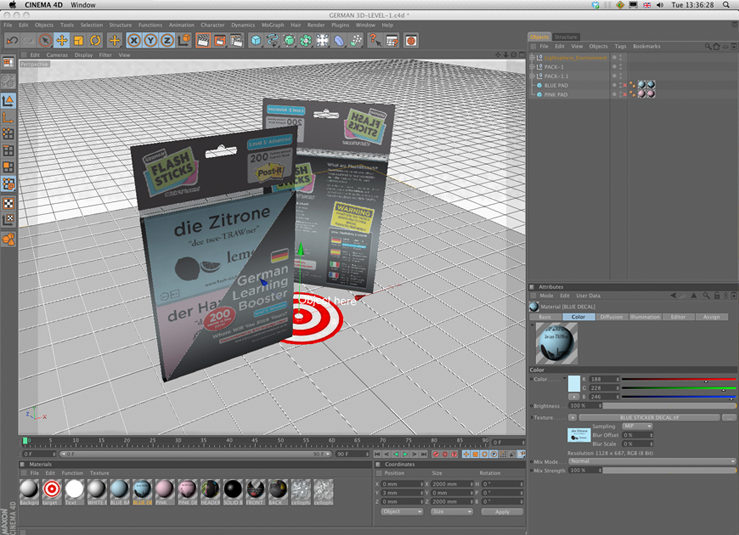The image size is (739, 535).
Task: Open the MoGraph menu
Action: point(273,25)
